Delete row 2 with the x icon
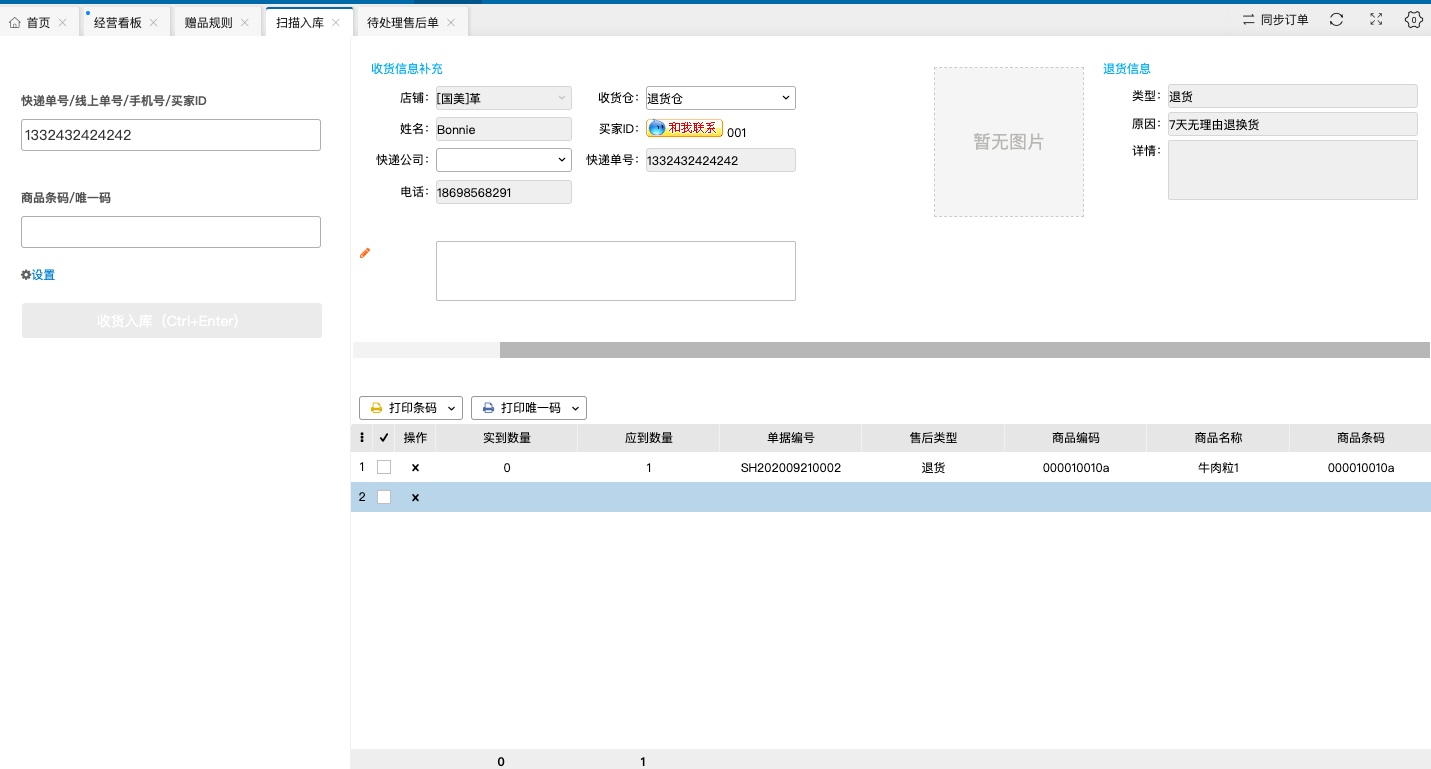This screenshot has height=769, width=1431. [415, 497]
